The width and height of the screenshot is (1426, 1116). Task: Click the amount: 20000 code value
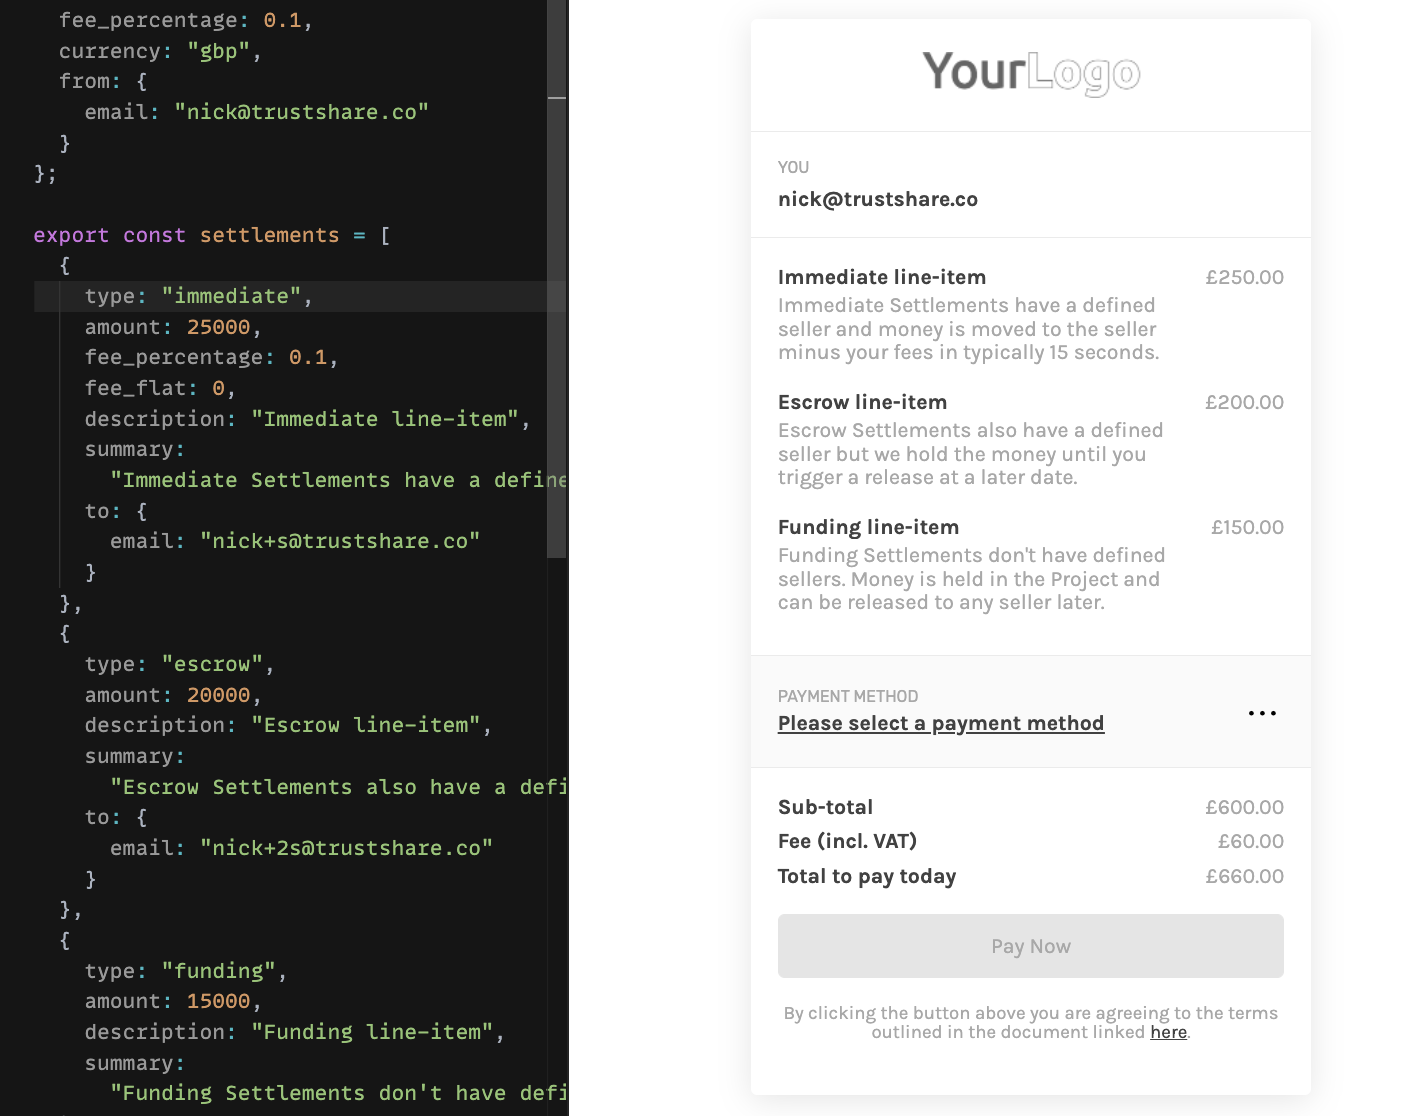pos(219,695)
